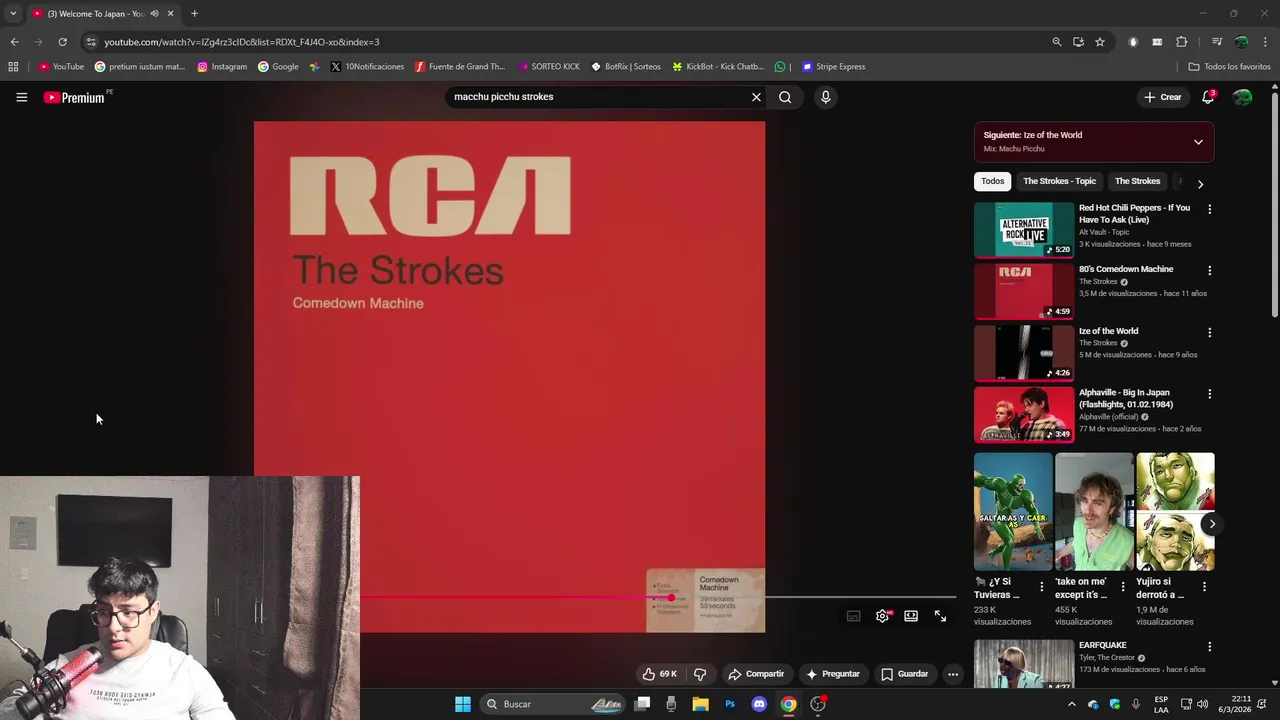Submit search with magnifier button

785,97
